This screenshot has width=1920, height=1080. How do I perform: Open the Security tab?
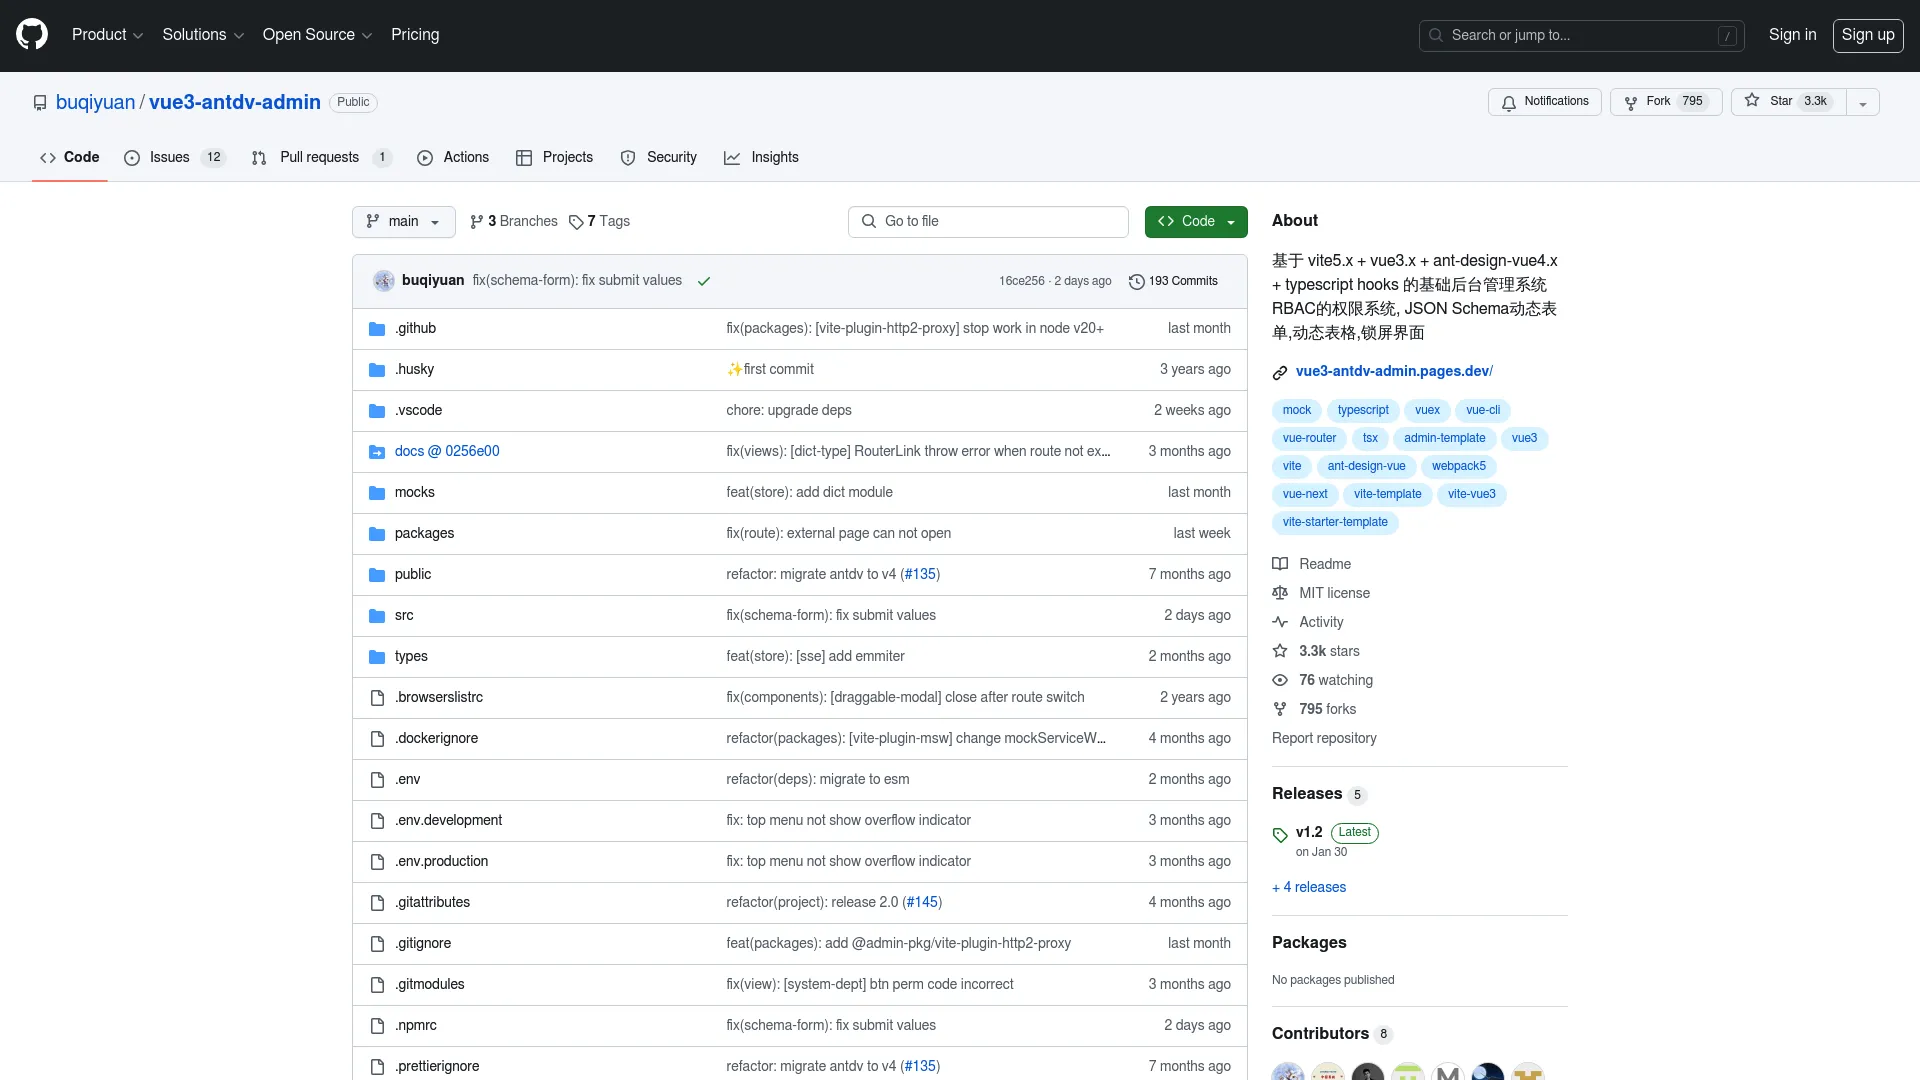(x=659, y=158)
